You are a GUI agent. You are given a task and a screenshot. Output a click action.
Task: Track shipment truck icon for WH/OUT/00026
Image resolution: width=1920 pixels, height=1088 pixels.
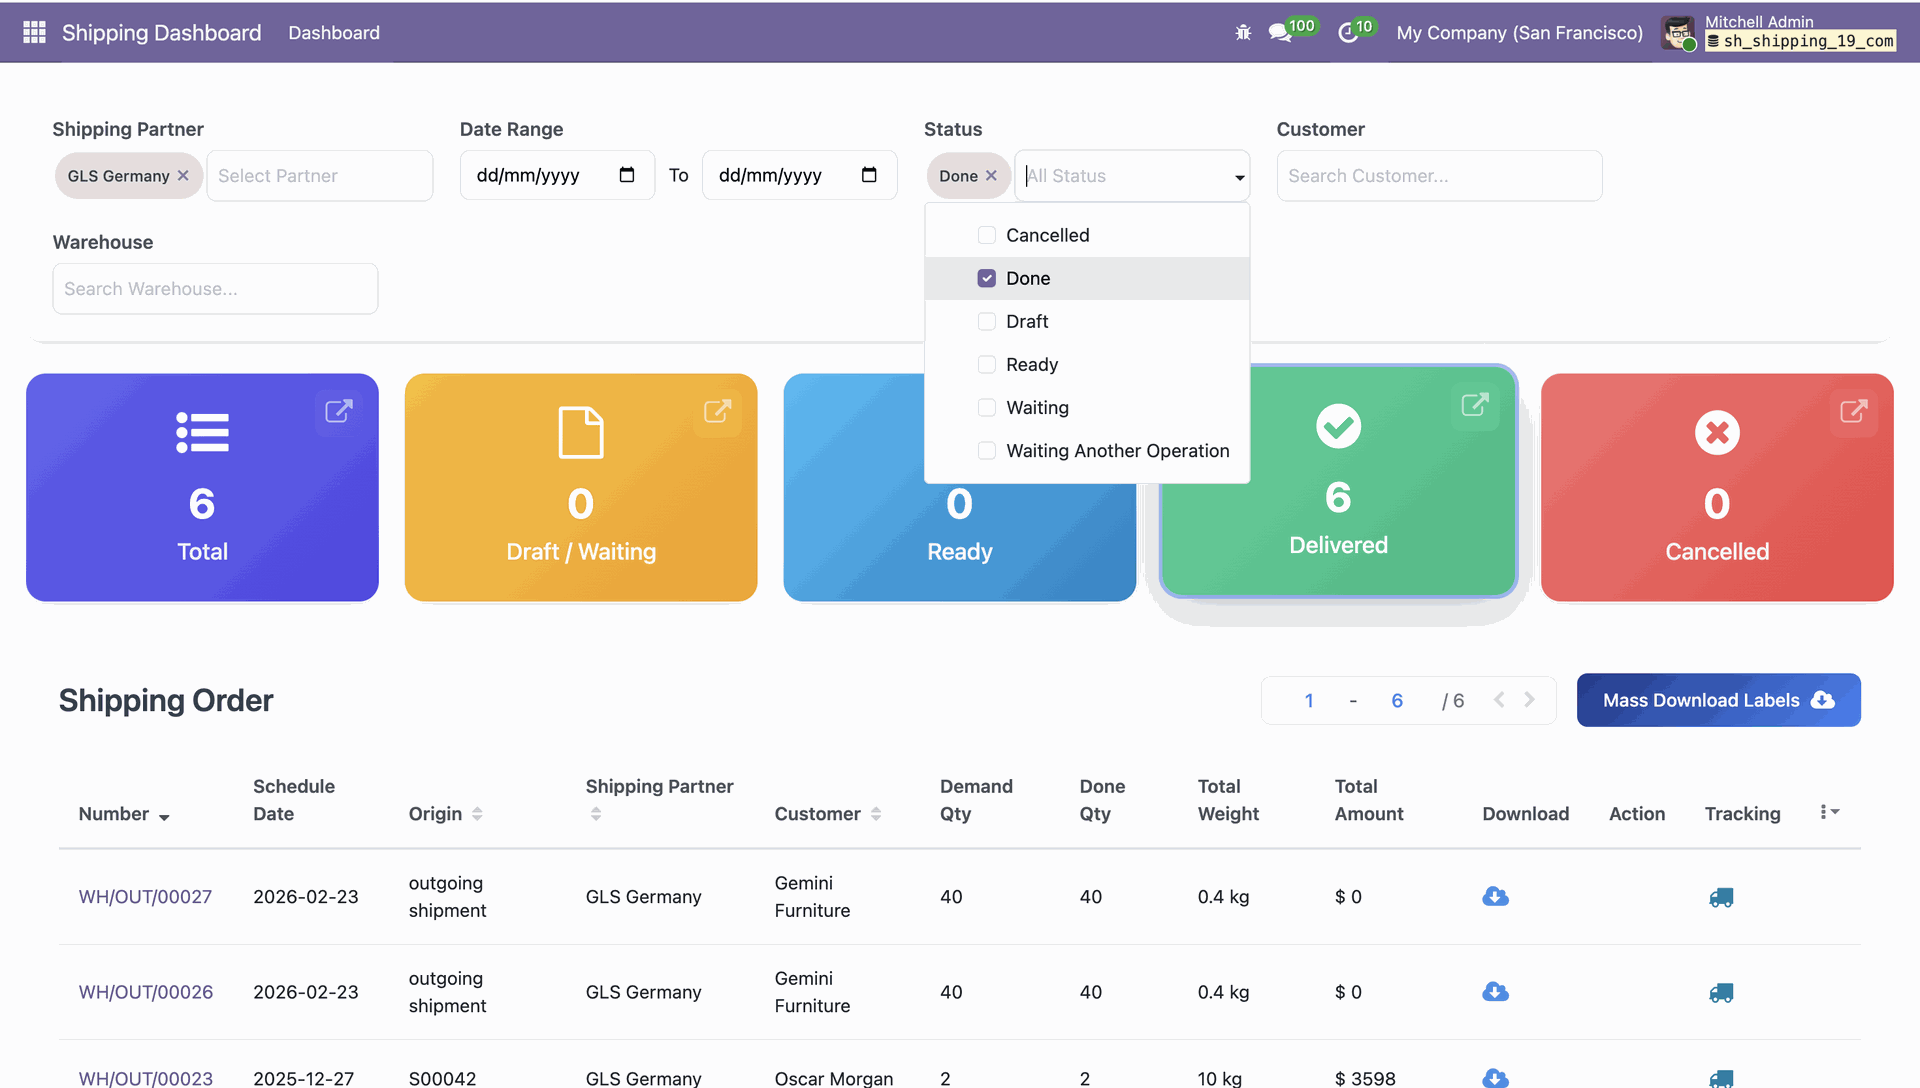1721,993
